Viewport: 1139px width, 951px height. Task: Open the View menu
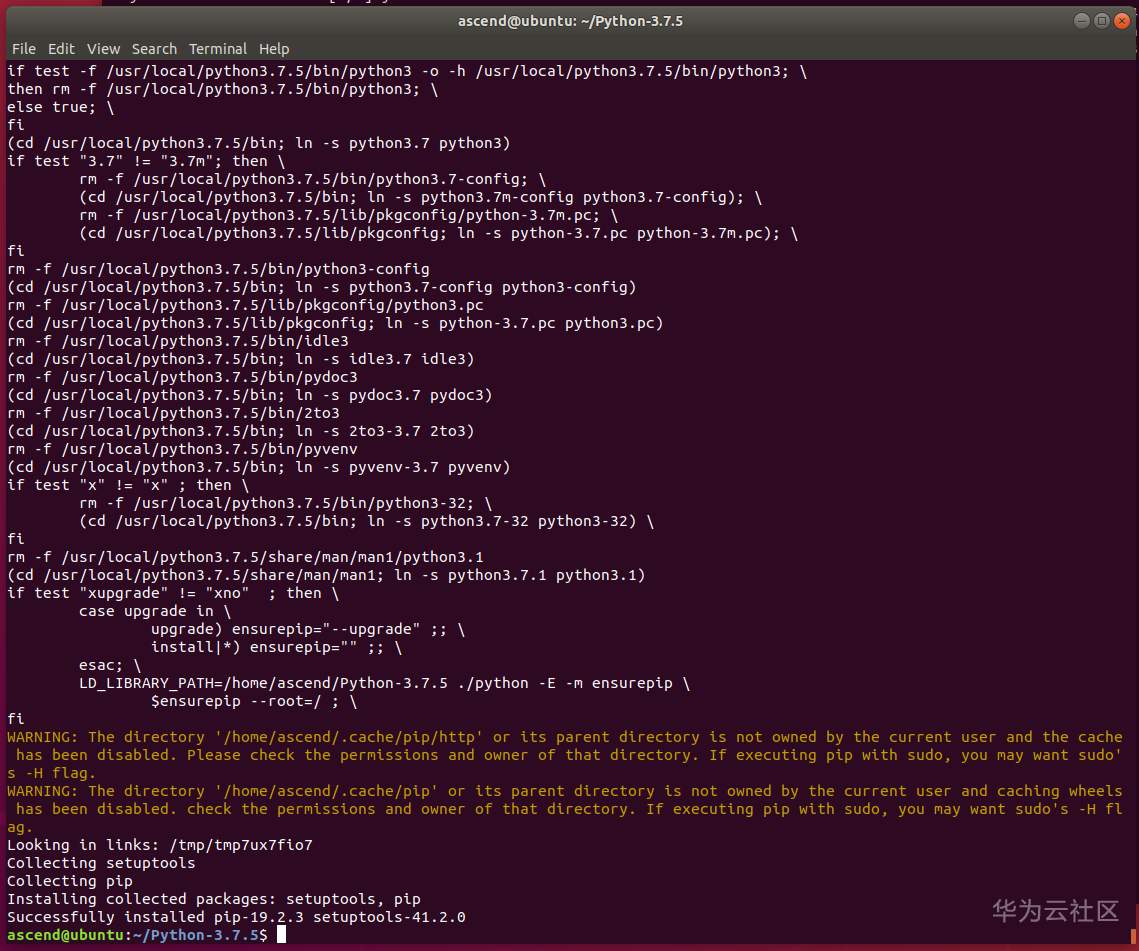pyautogui.click(x=103, y=49)
